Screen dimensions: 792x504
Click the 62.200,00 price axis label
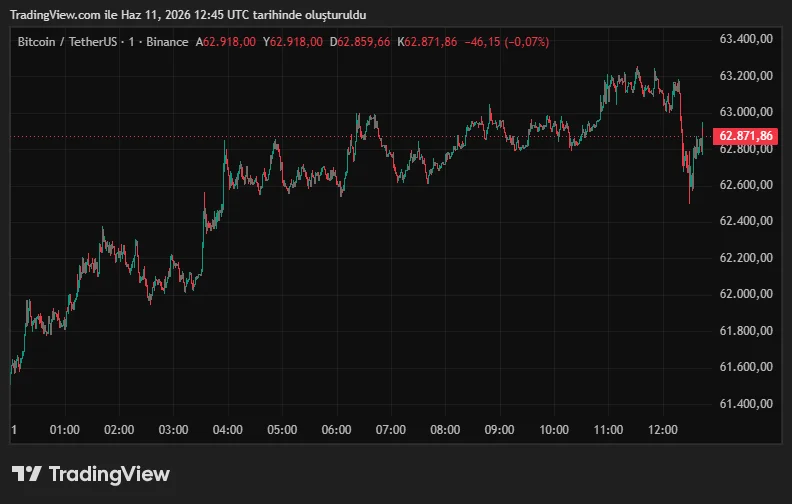pos(746,258)
